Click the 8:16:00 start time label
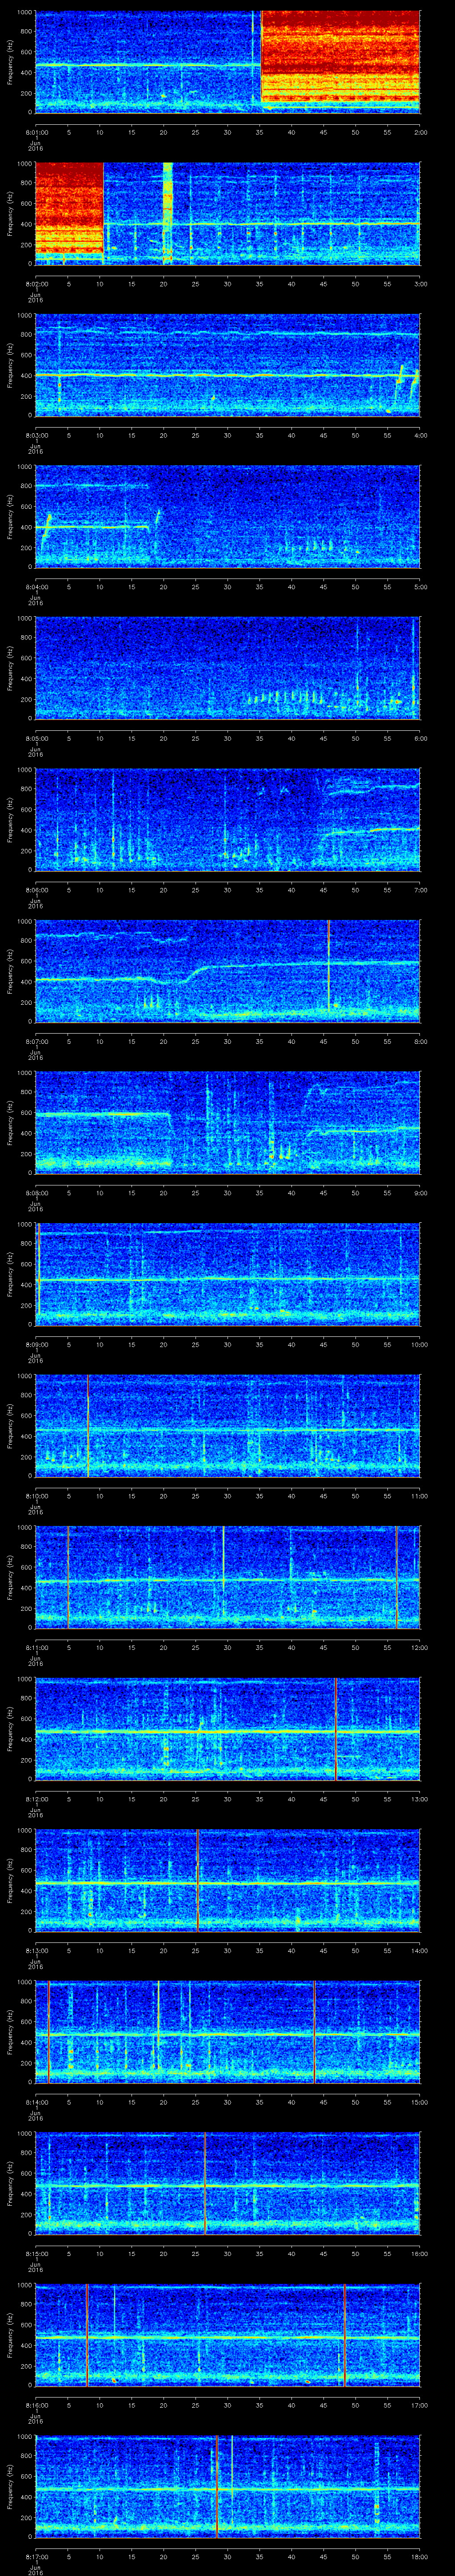 click(x=36, y=2405)
